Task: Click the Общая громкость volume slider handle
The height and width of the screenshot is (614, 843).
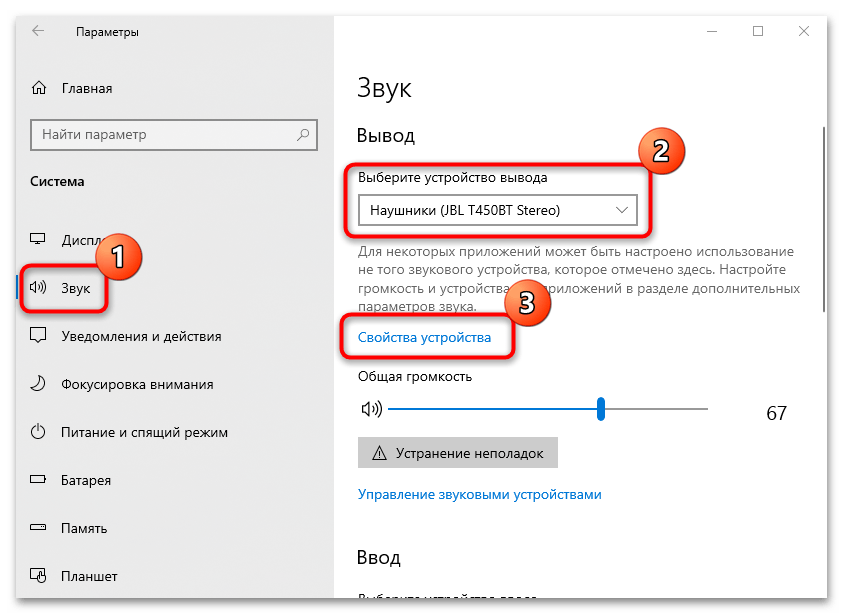Action: click(x=601, y=409)
